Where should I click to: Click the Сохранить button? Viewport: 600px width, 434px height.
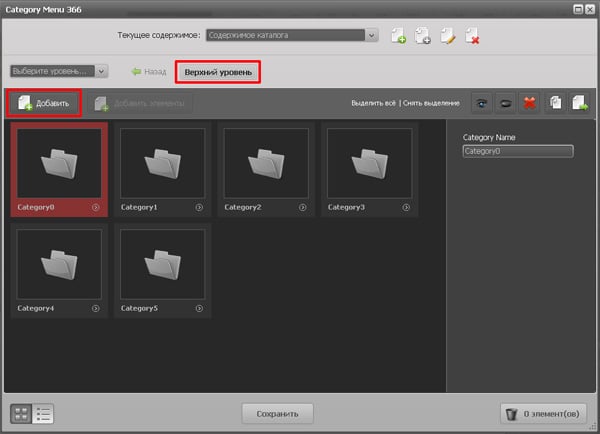tap(277, 413)
